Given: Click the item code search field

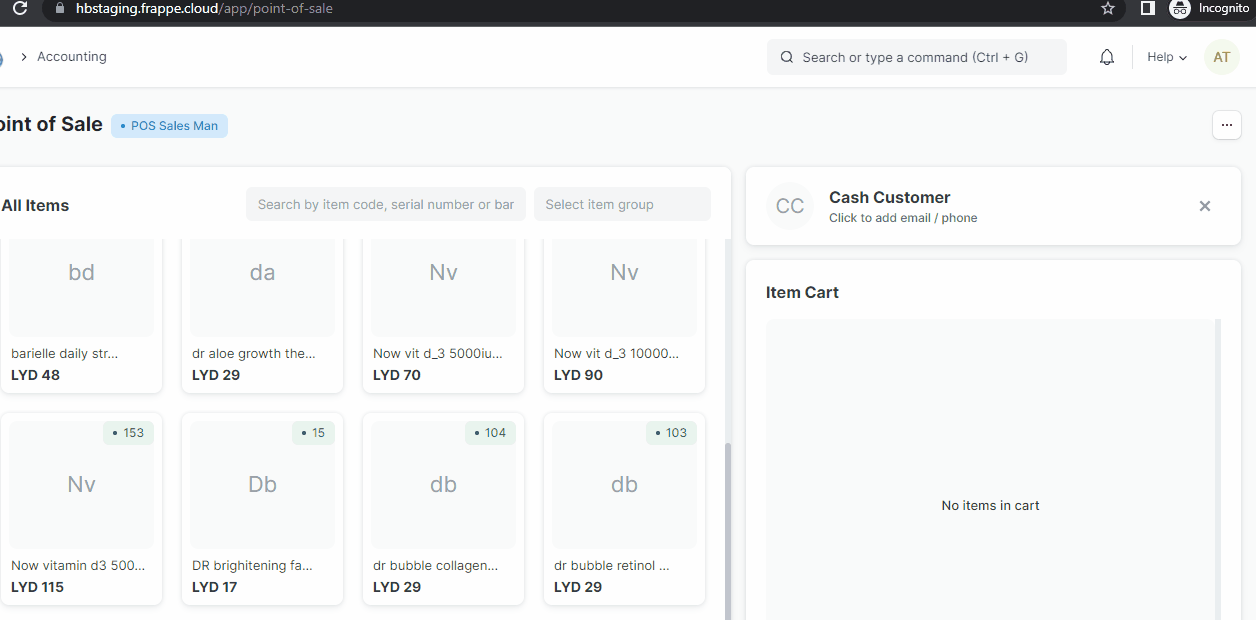Looking at the screenshot, I should (385, 204).
